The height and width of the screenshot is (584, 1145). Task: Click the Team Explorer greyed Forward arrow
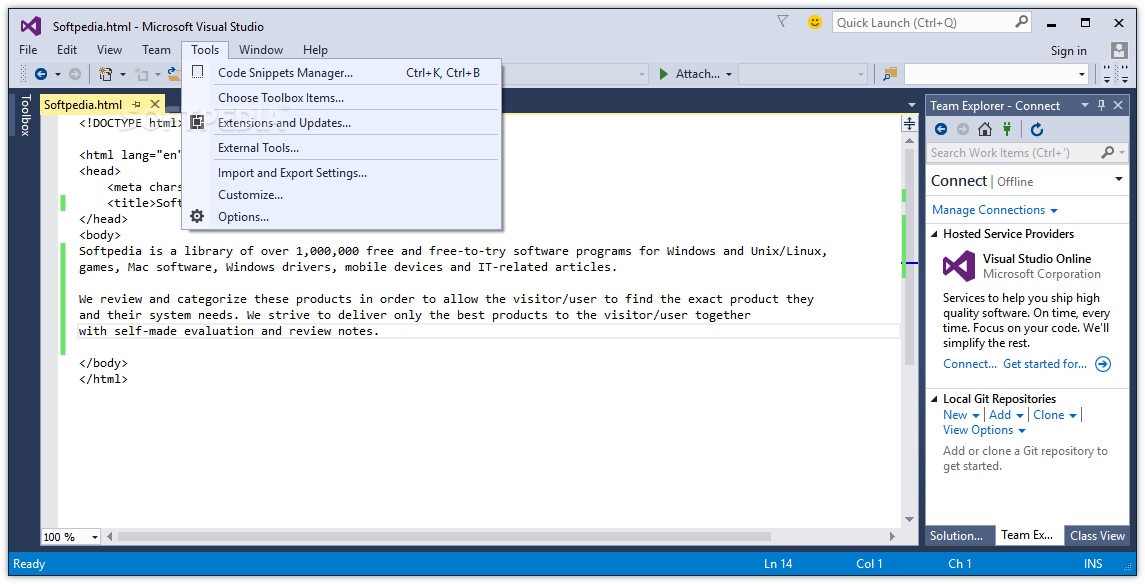(962, 129)
